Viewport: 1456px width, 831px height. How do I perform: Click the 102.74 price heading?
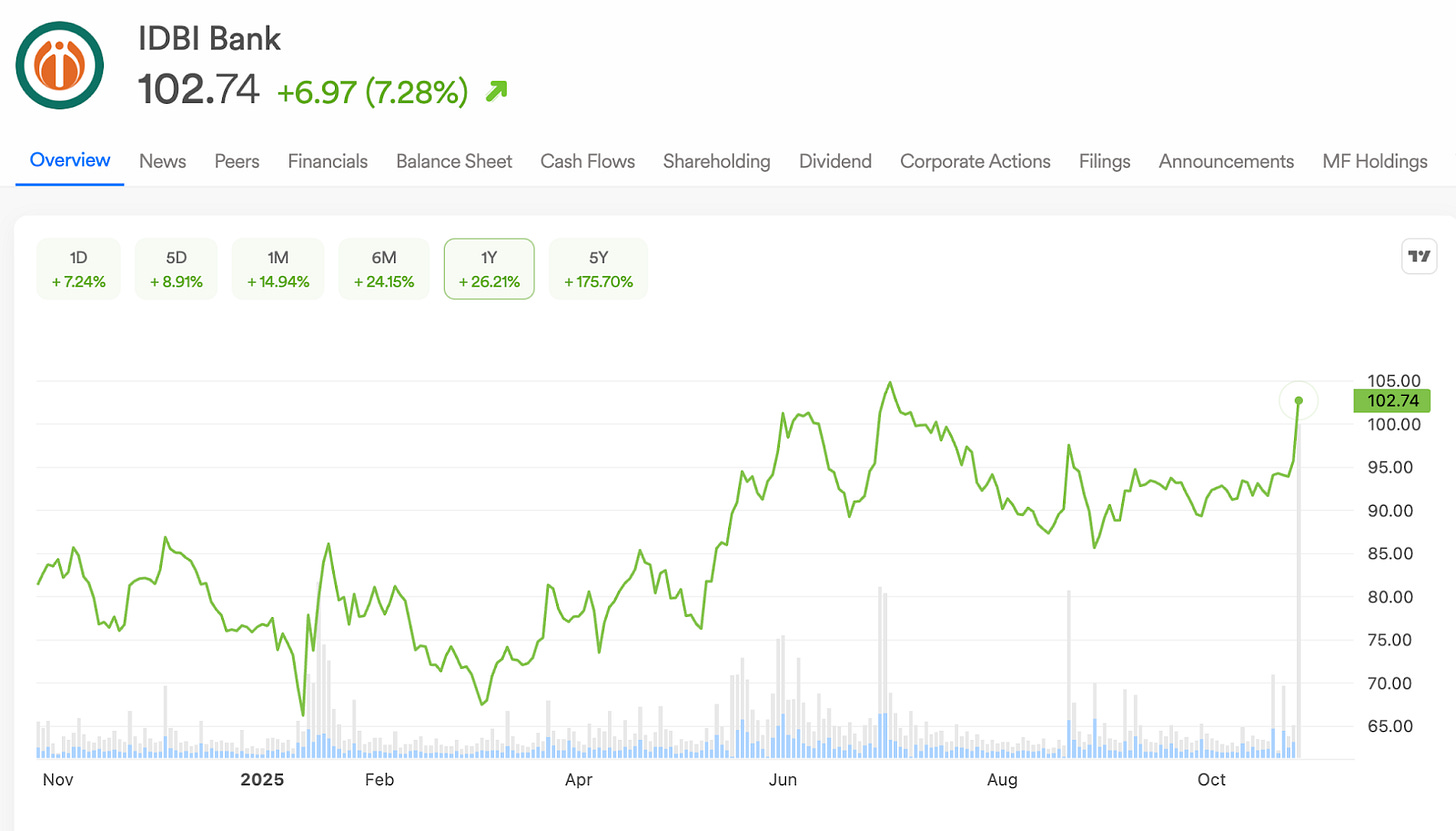pyautogui.click(x=199, y=91)
